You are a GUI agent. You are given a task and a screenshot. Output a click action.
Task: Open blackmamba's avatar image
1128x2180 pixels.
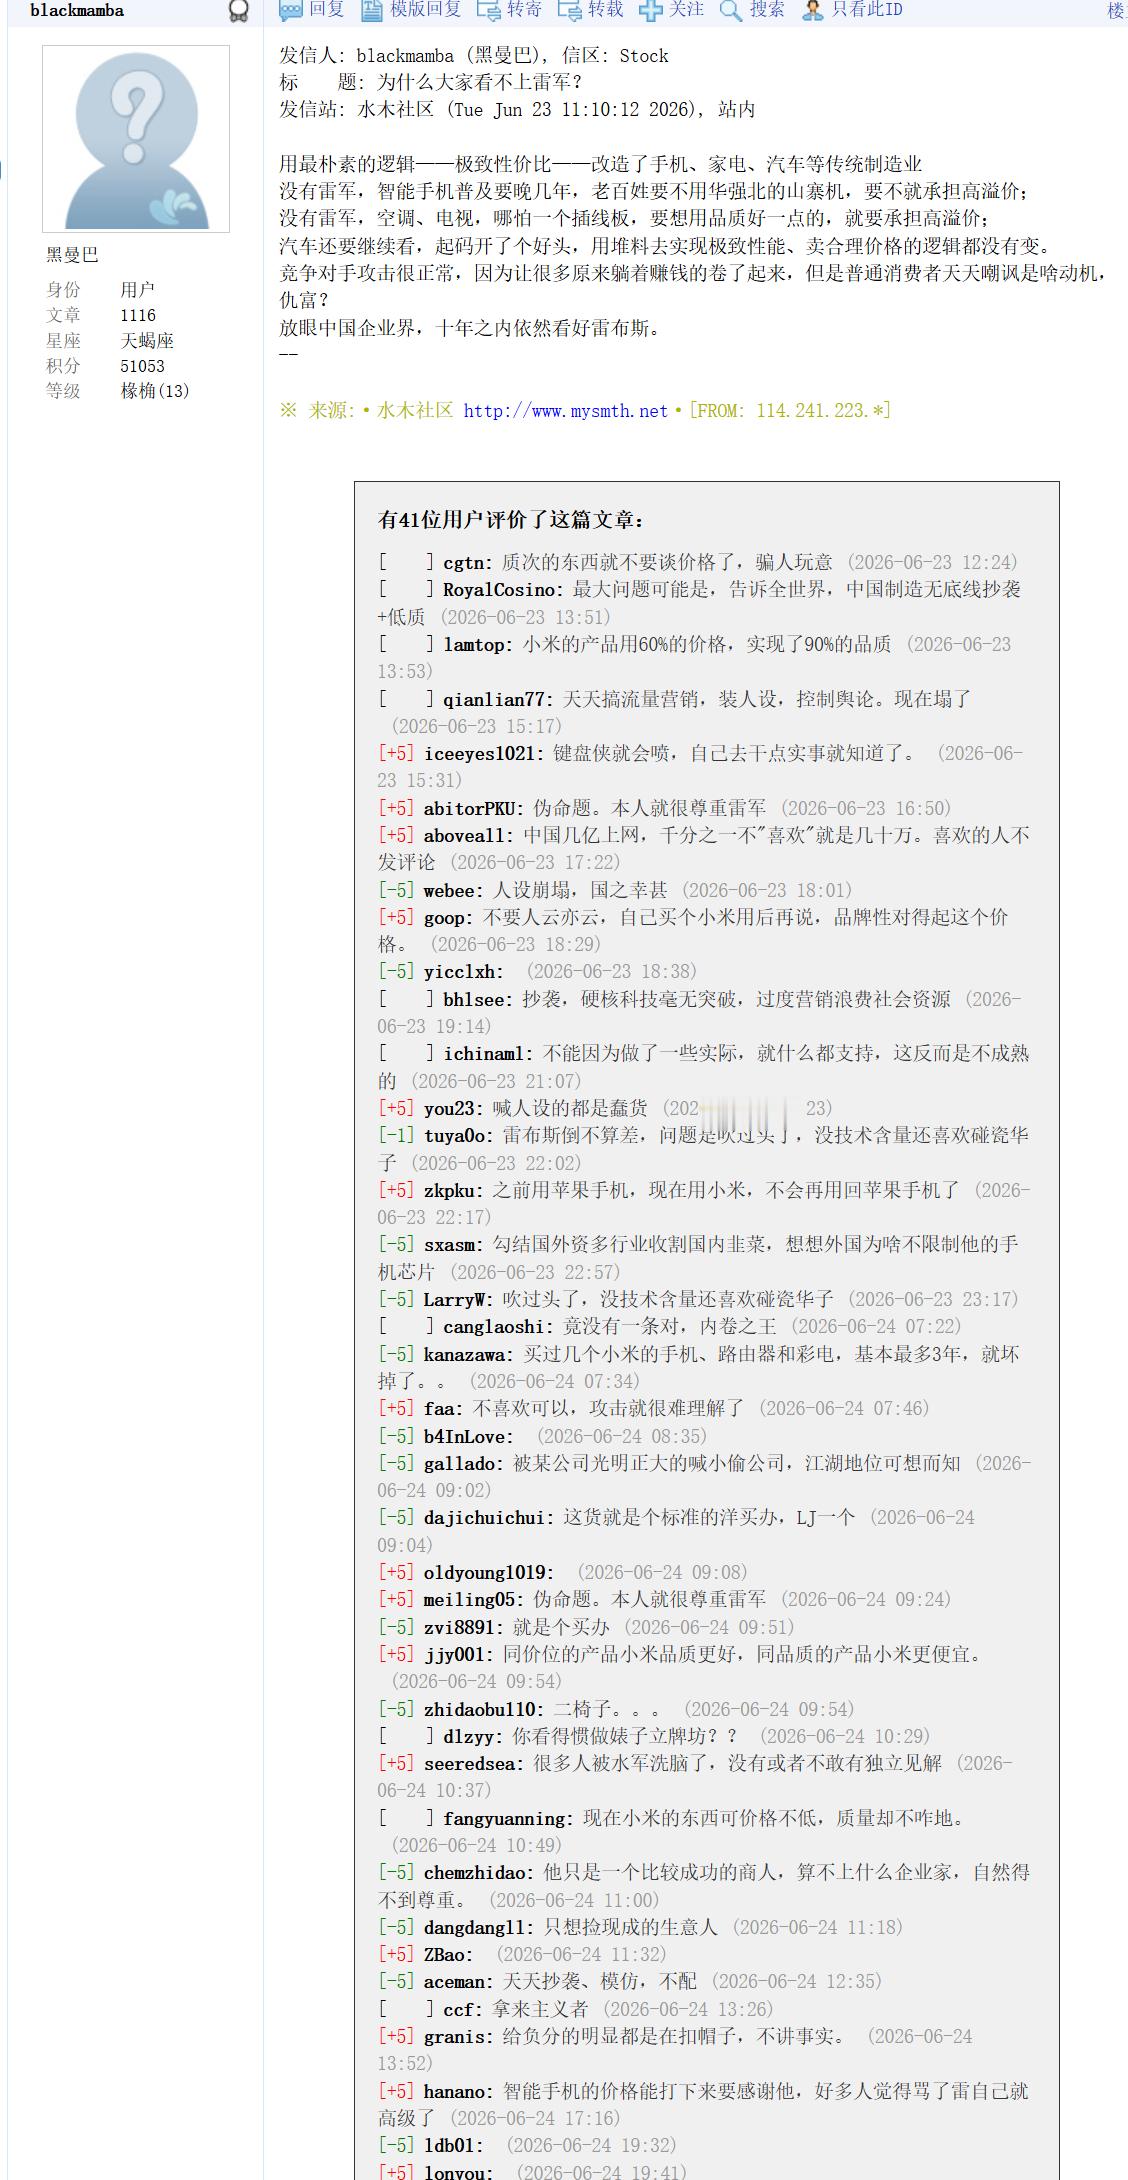(x=136, y=138)
